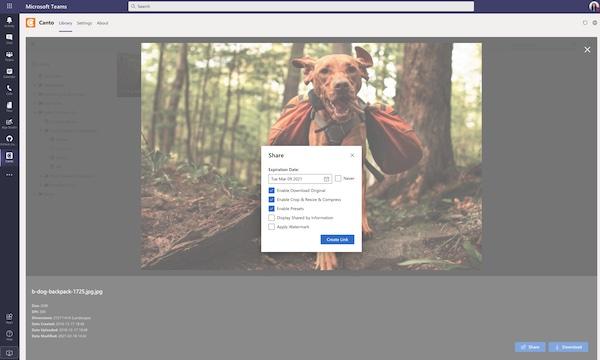This screenshot has height=360, width=600.
Task: Open Calls in the Teams sidebar
Action: (9, 90)
